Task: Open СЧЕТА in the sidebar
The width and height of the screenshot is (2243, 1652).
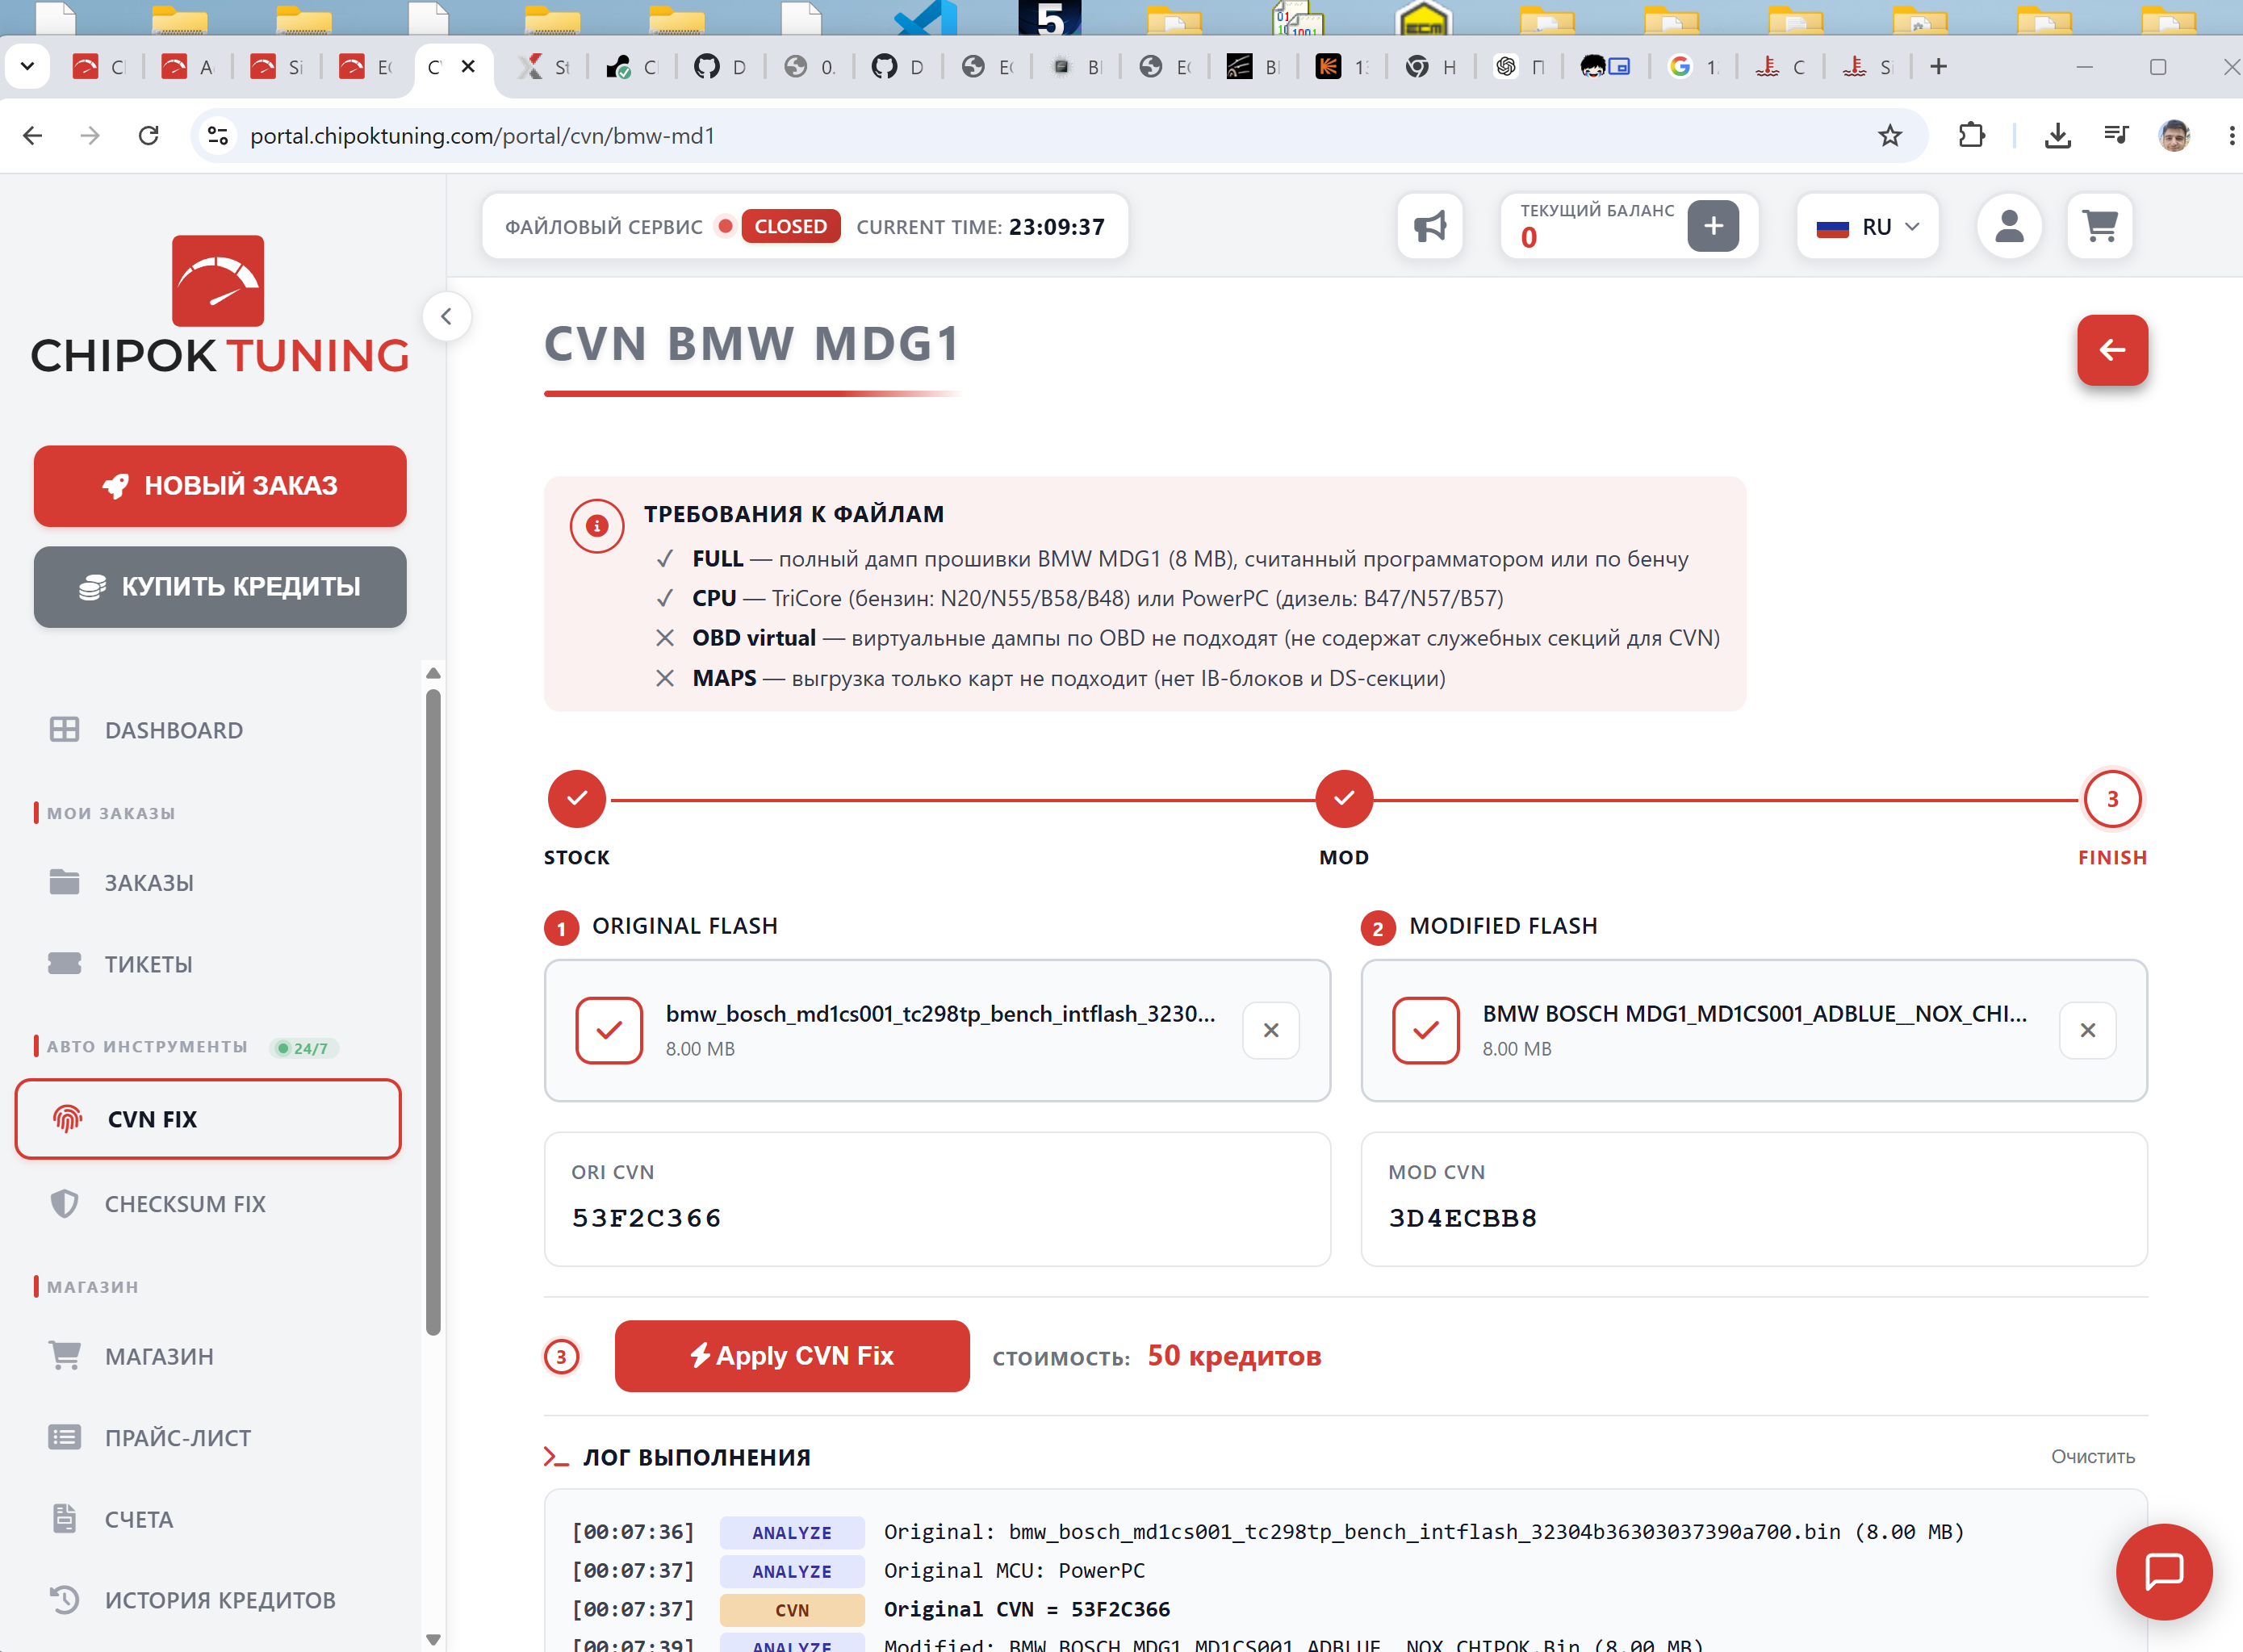Action: [139, 1519]
